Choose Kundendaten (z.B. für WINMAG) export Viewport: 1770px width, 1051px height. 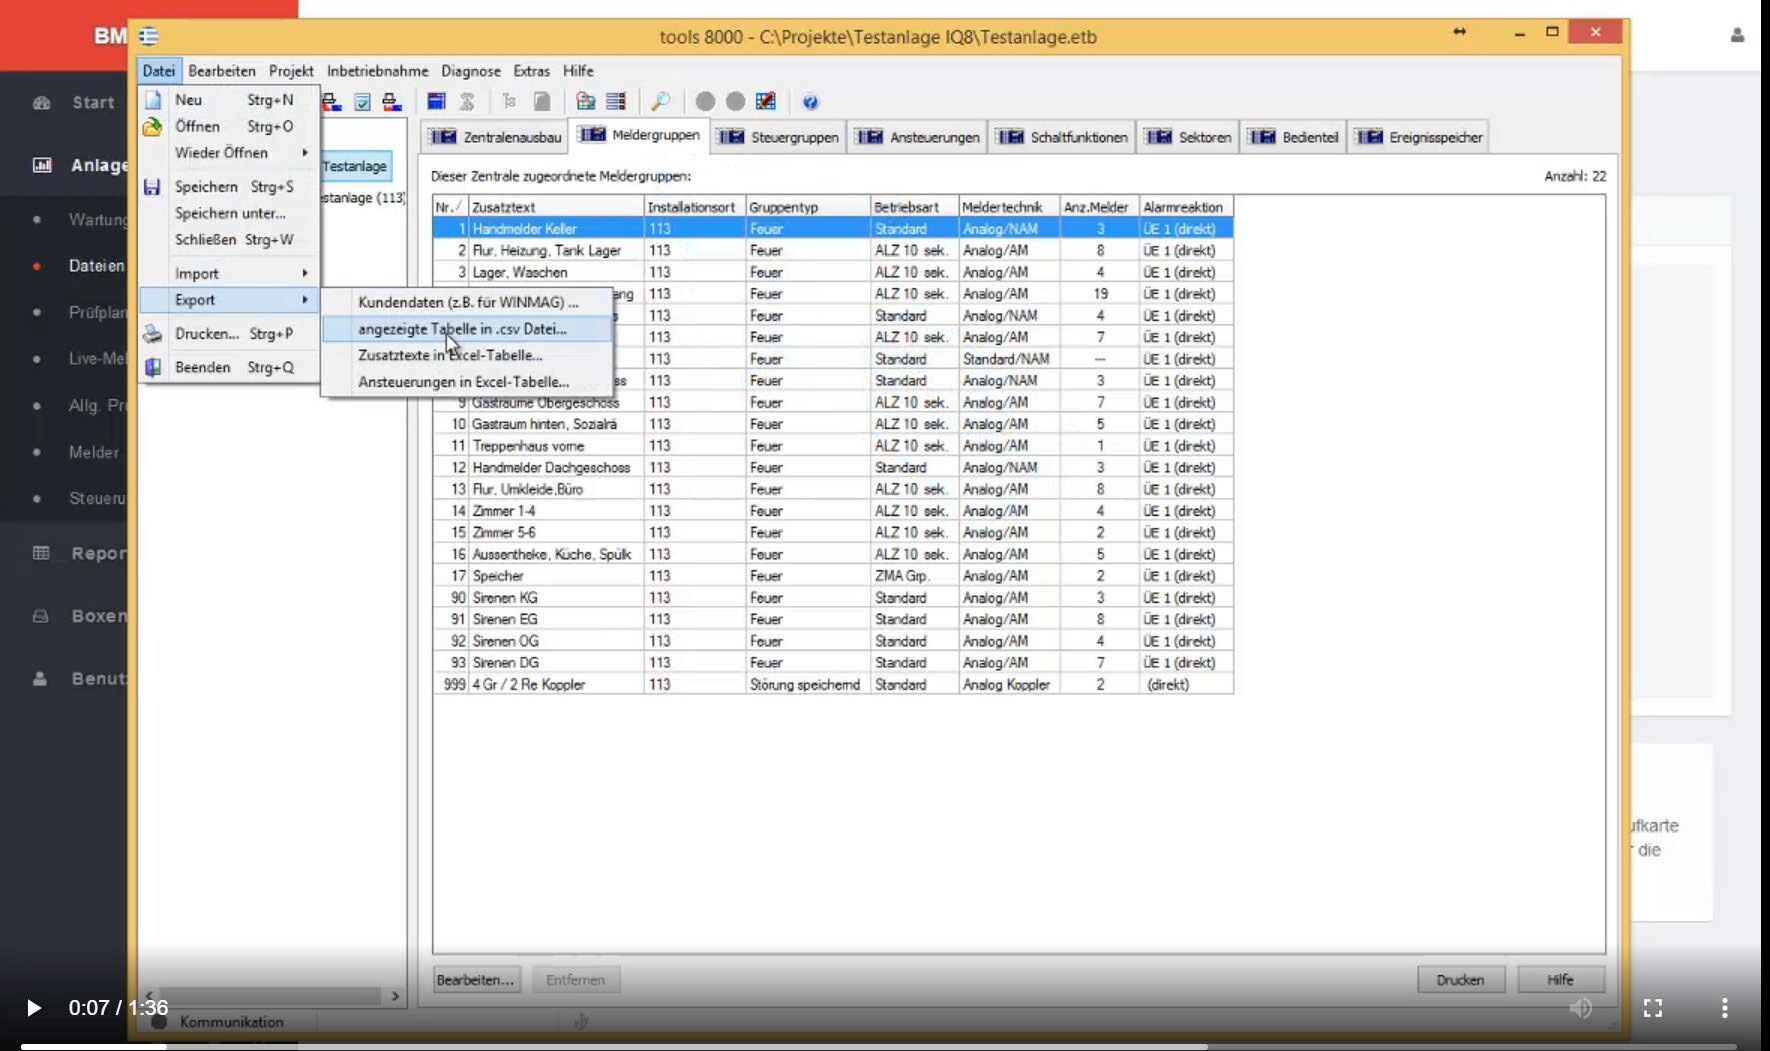(x=467, y=302)
